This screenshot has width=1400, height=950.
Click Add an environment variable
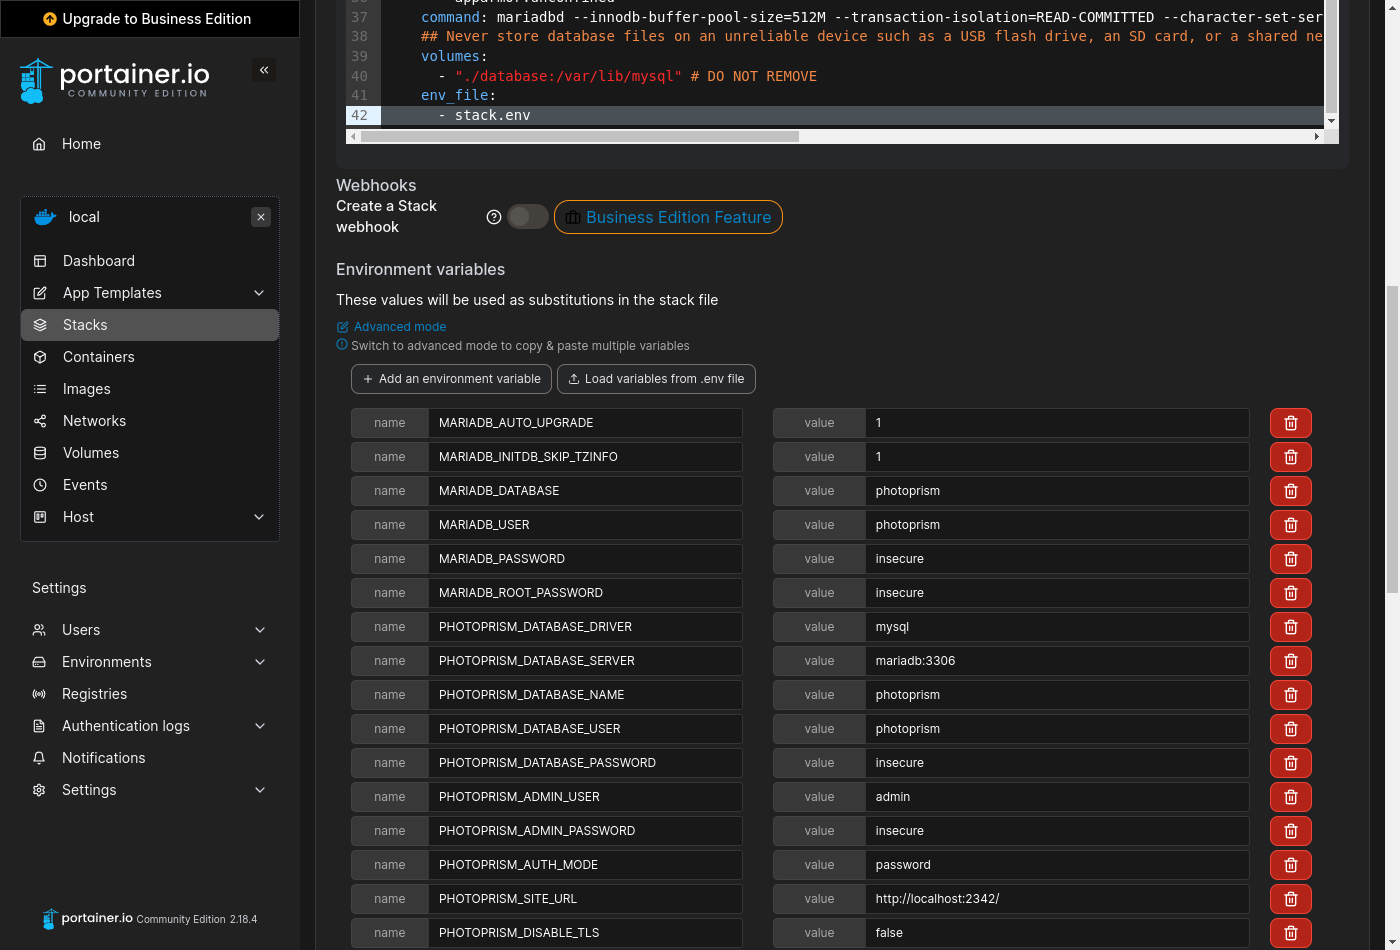click(x=451, y=379)
